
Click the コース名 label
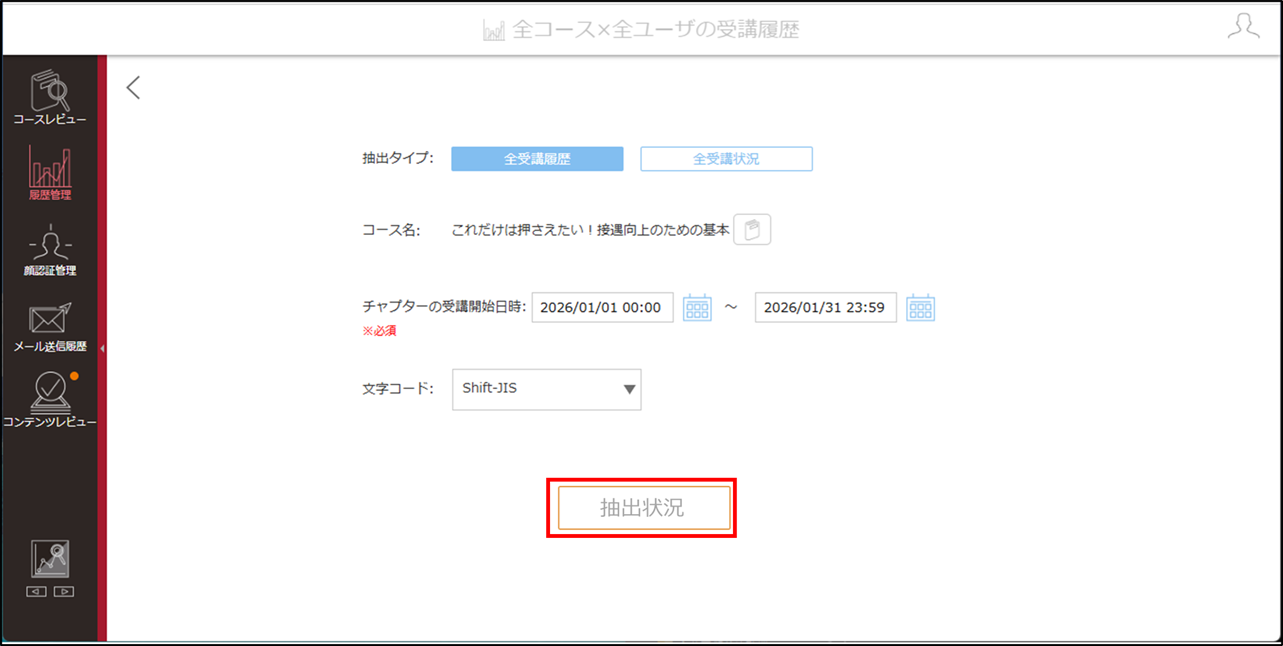coord(391,230)
